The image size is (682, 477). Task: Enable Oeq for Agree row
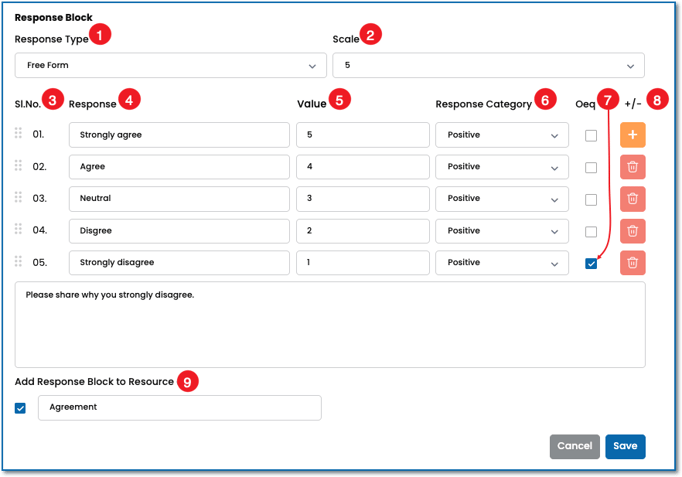tap(591, 167)
